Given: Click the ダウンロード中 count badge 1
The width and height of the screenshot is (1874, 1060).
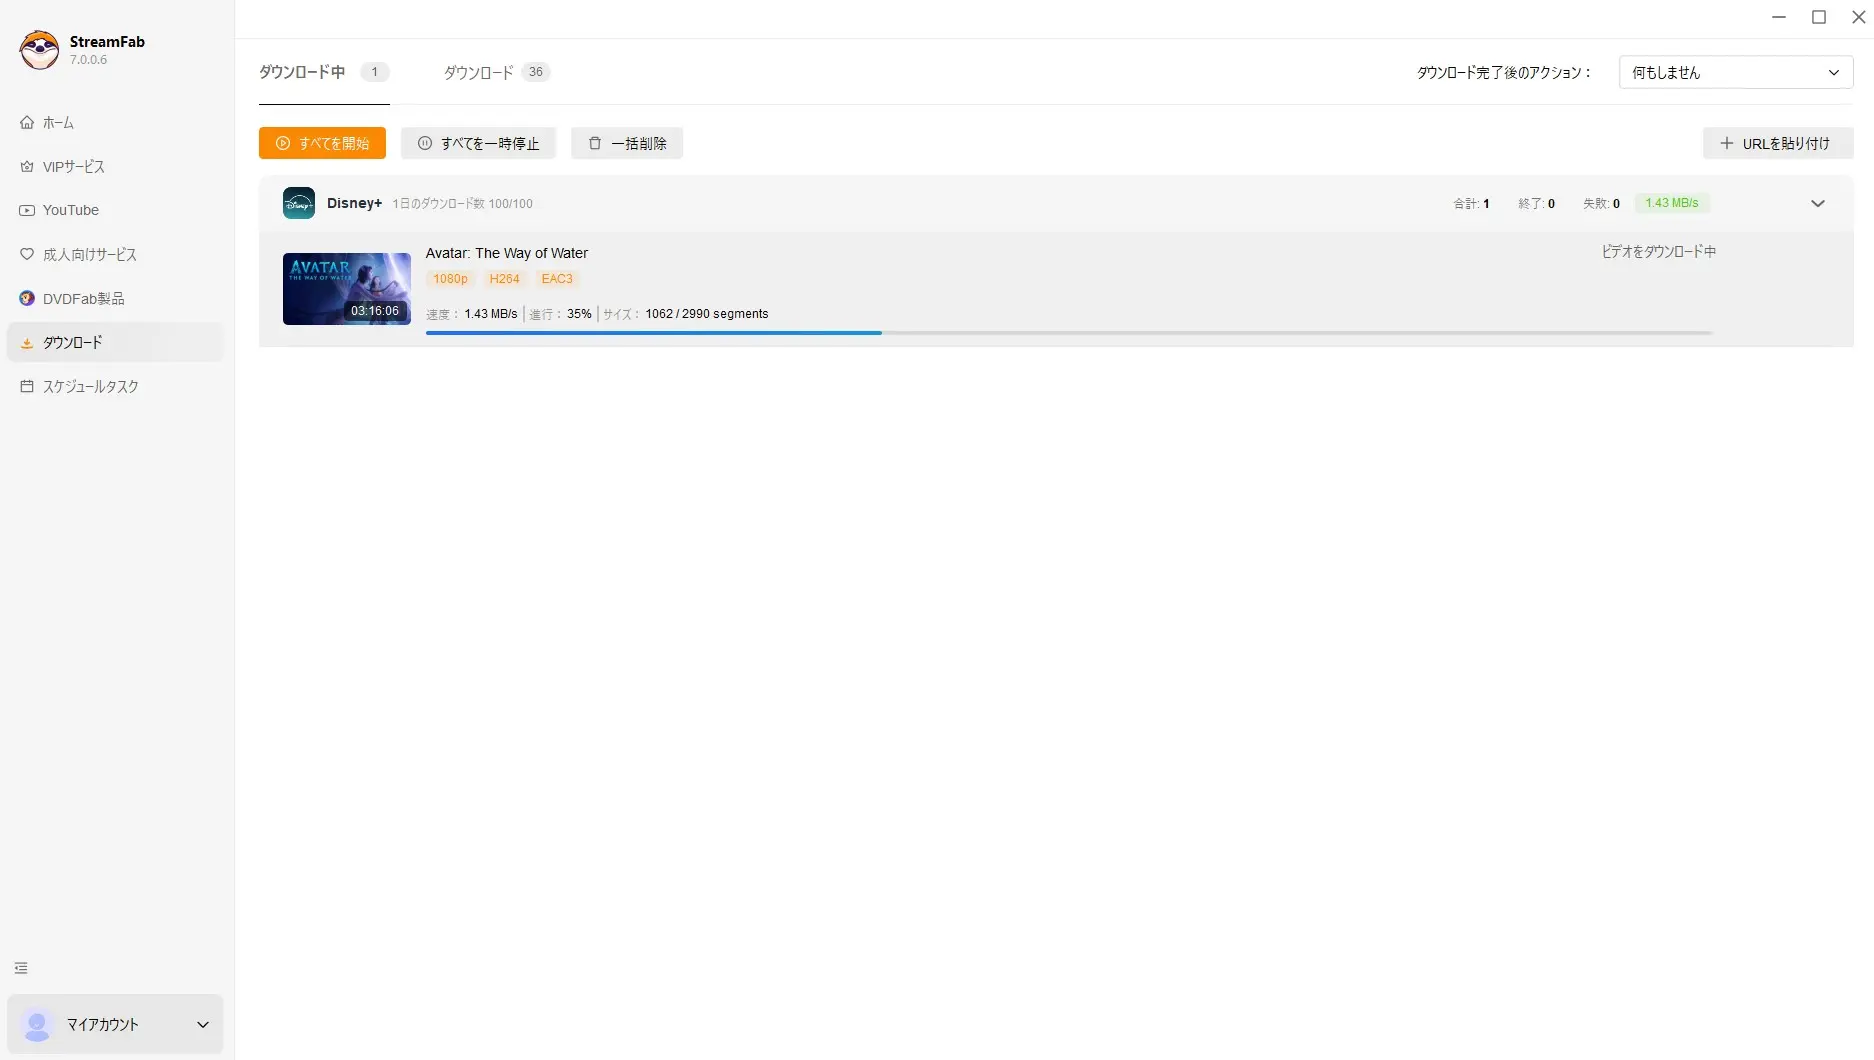Looking at the screenshot, I should pos(375,72).
